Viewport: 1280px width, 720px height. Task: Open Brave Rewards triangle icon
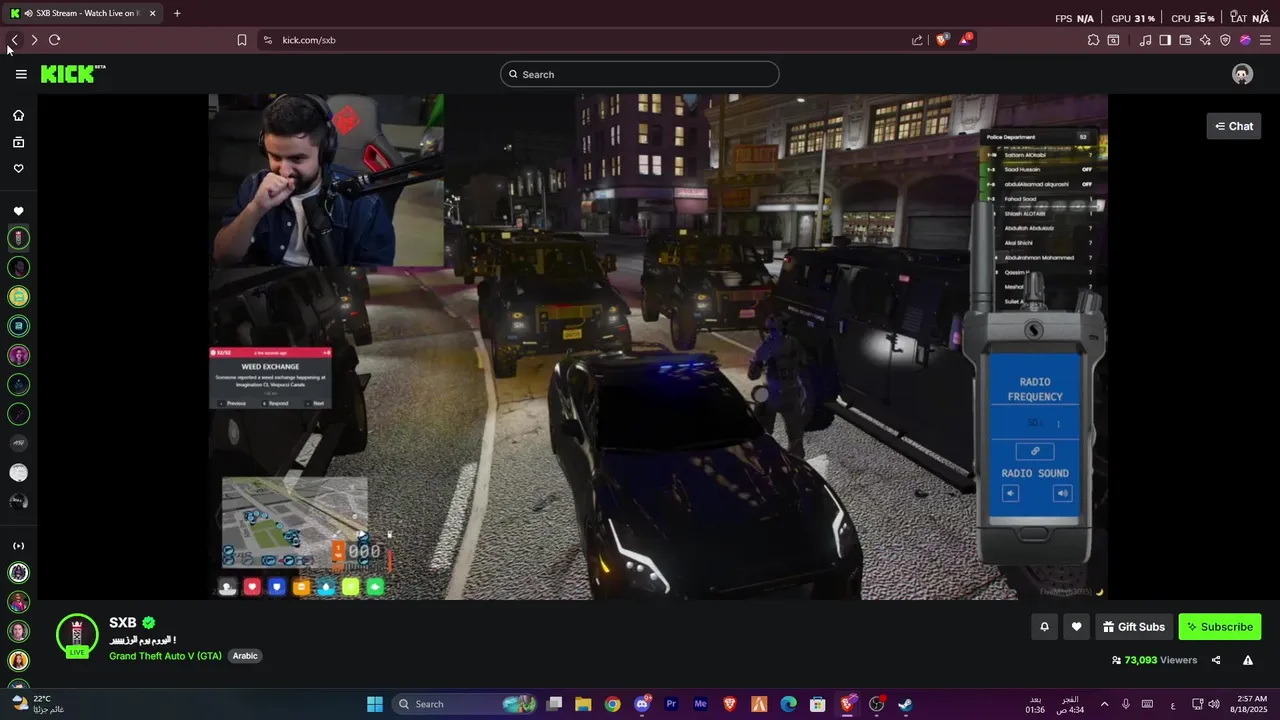click(965, 40)
